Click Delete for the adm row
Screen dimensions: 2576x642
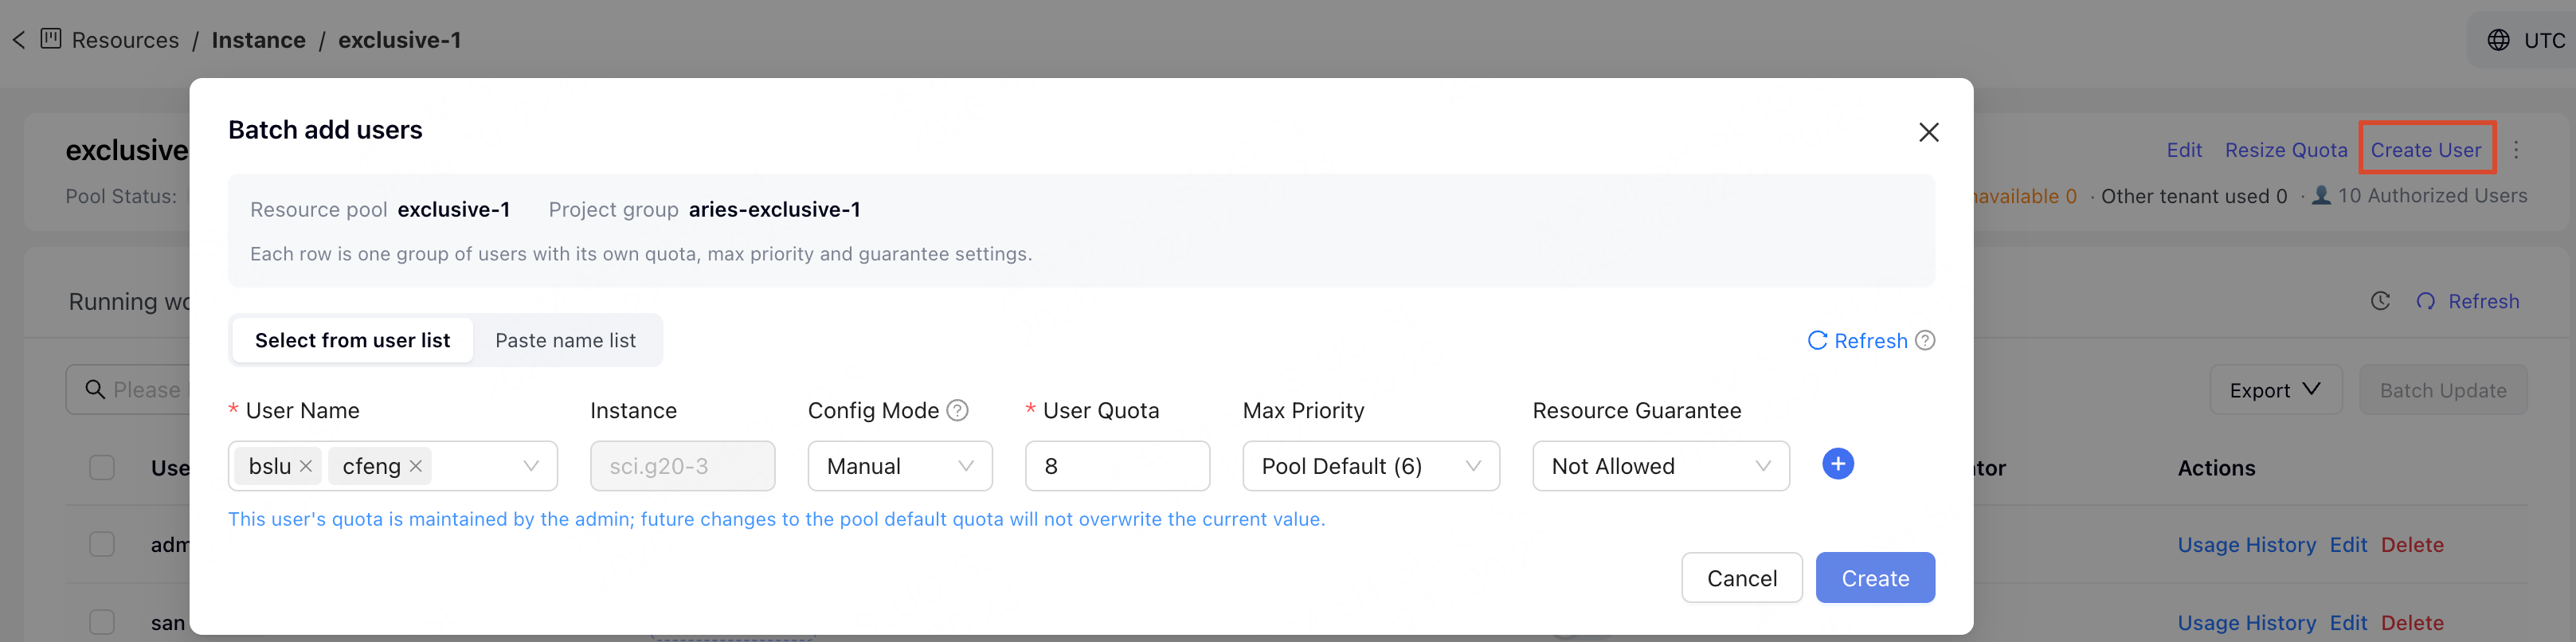tap(2412, 545)
